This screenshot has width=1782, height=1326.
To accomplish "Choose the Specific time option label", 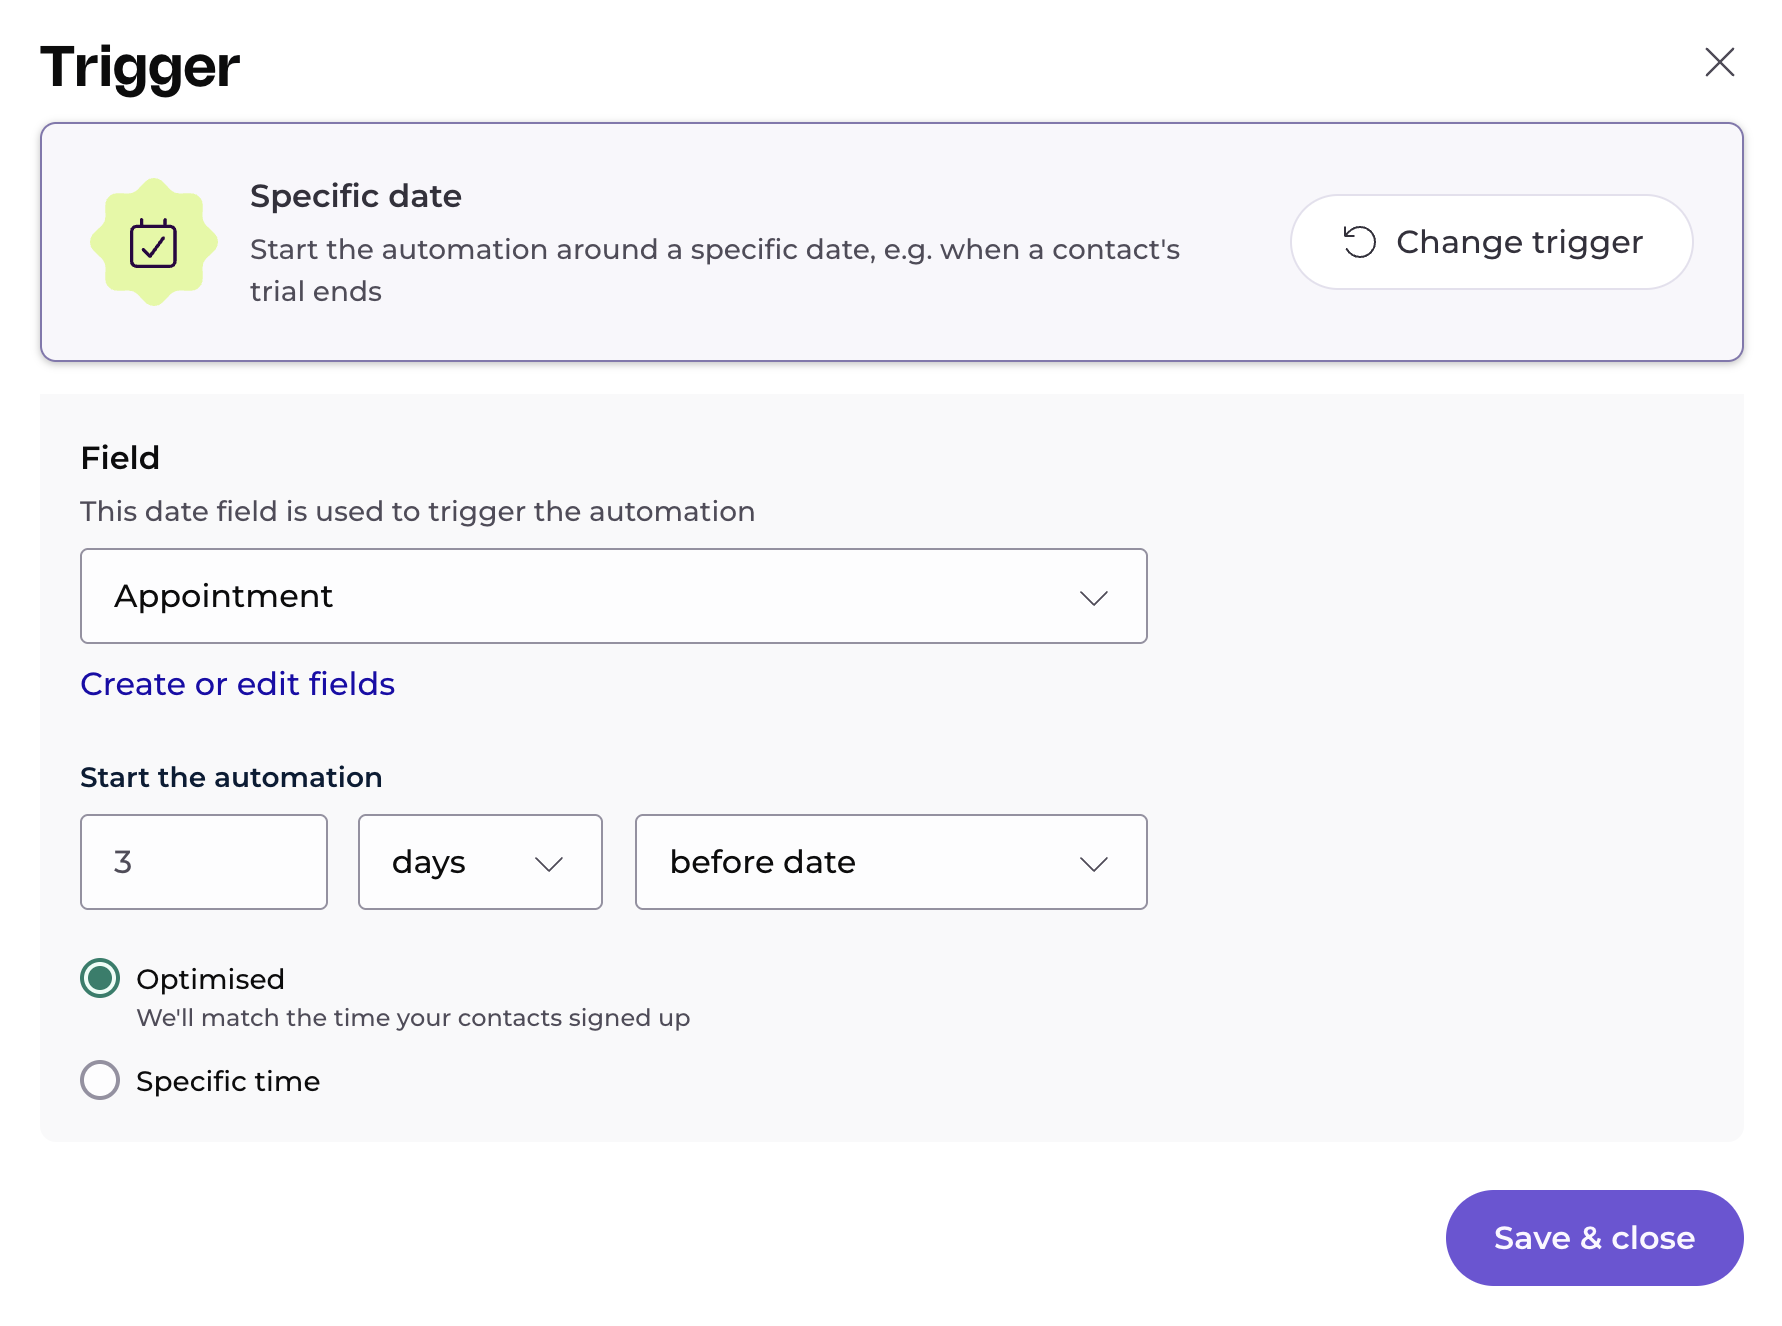I will click(x=228, y=1081).
